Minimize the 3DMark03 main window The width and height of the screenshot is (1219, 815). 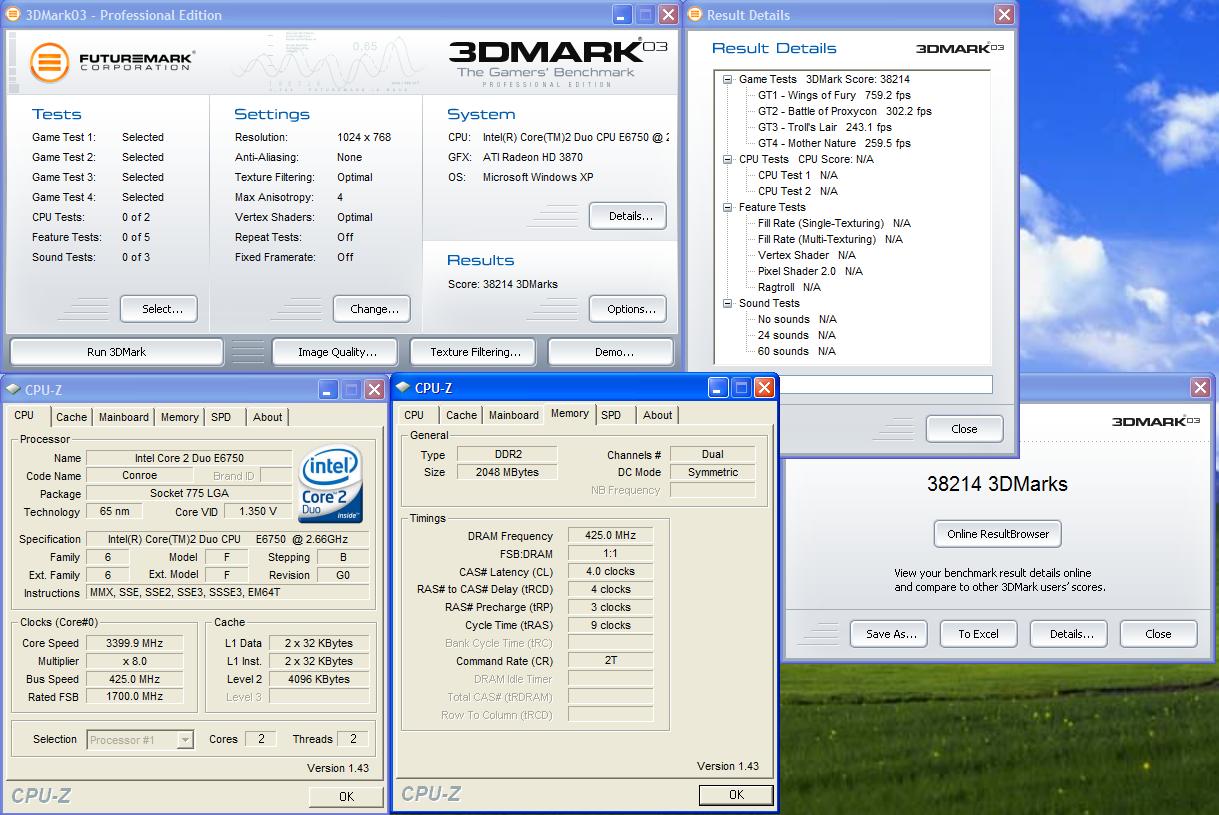tap(622, 15)
